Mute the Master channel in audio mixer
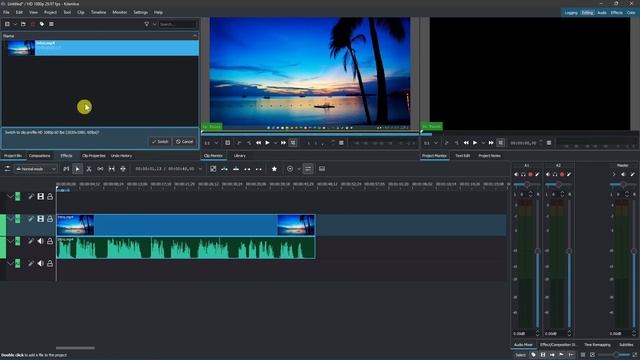The height and width of the screenshot is (360, 640). point(623,174)
